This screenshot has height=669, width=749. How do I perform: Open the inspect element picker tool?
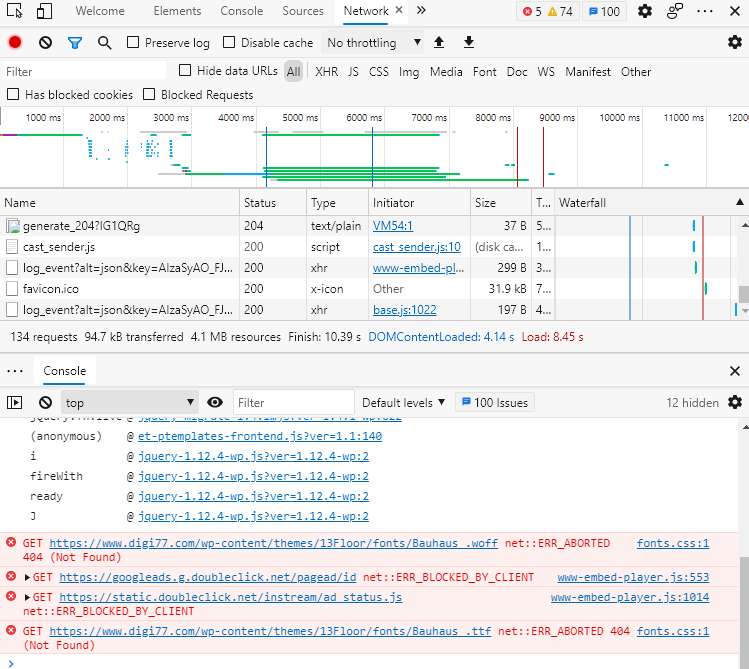(15, 12)
